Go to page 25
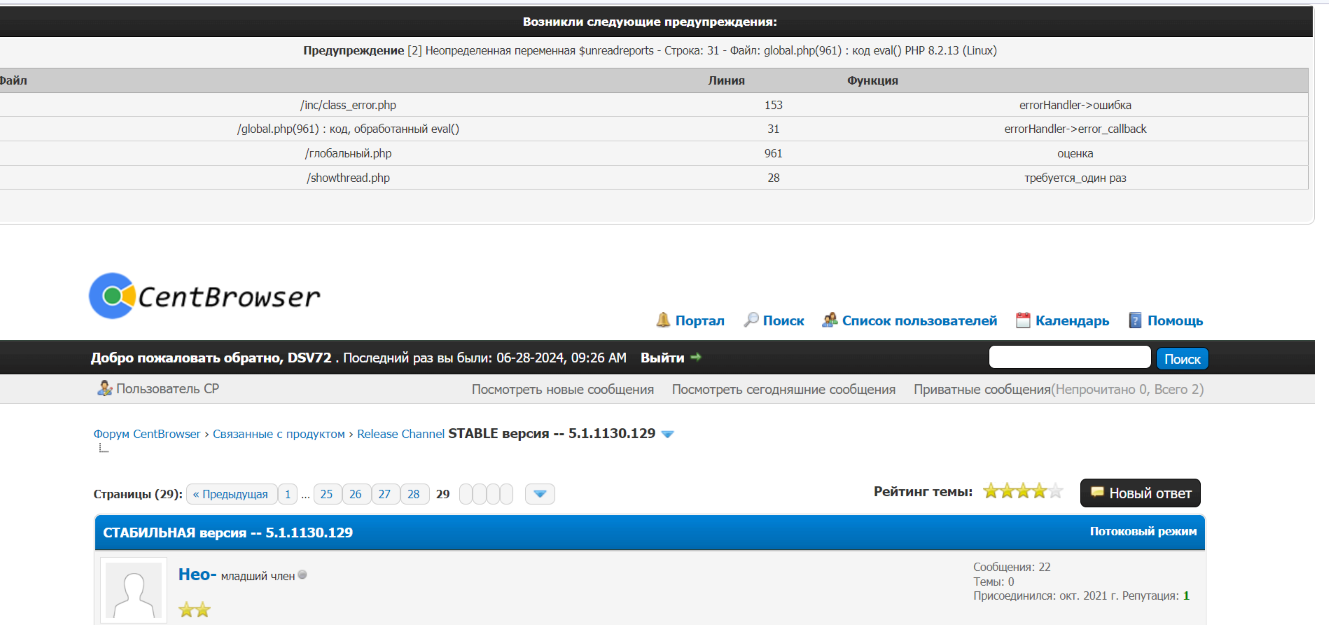Screen dimensions: 1329x625 327,494
